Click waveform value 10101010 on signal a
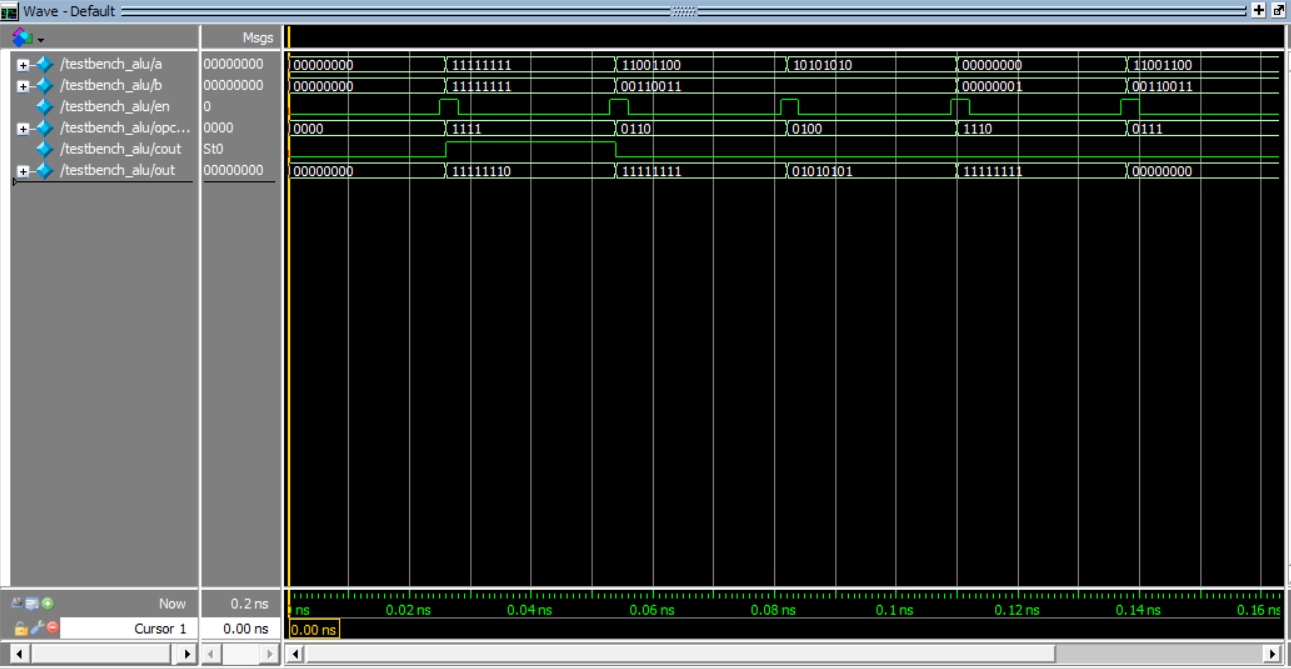Image resolution: width=1291 pixels, height=669 pixels. pyautogui.click(x=823, y=65)
